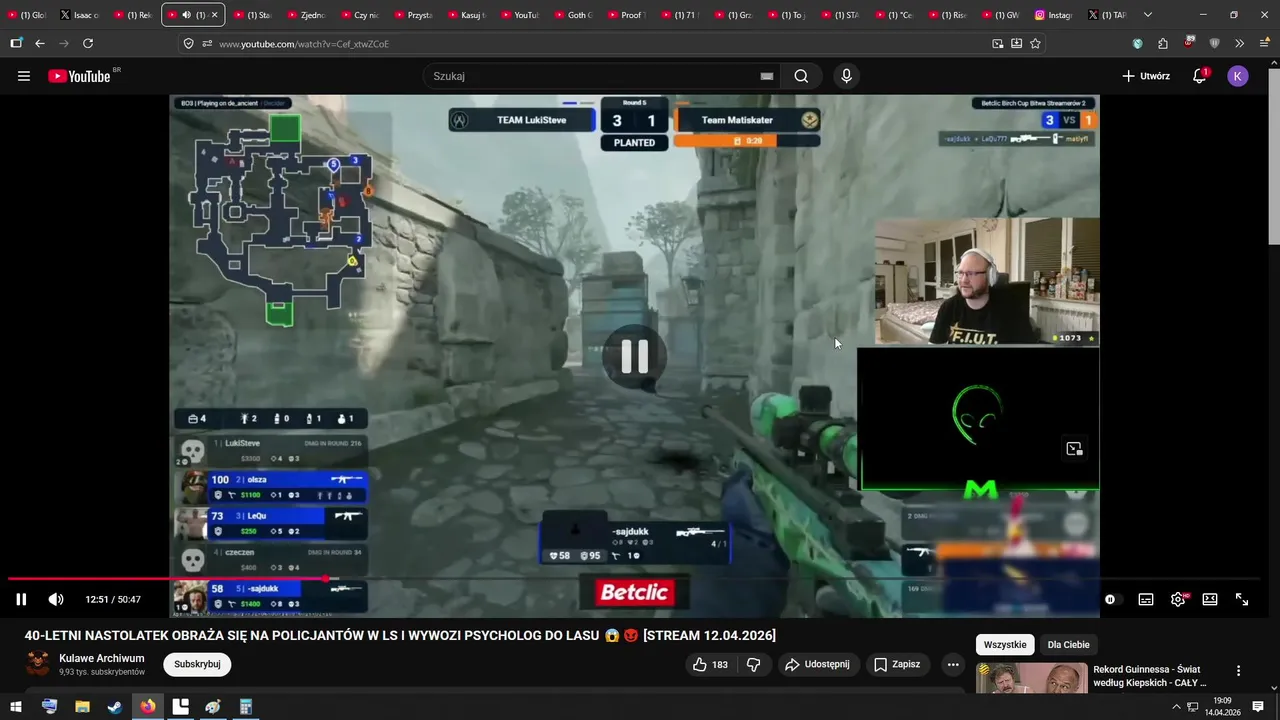
Task: Open the Utwórz create menu
Action: (1145, 76)
